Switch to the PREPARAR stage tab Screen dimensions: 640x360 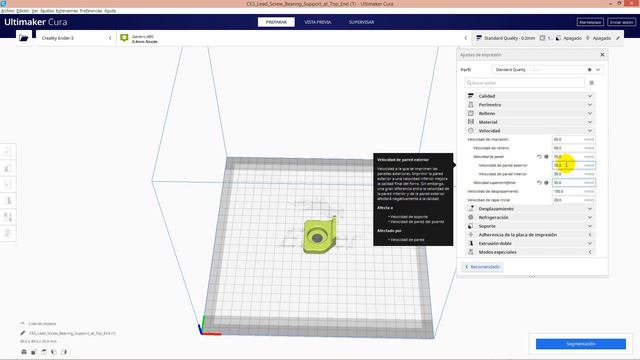[x=276, y=22]
